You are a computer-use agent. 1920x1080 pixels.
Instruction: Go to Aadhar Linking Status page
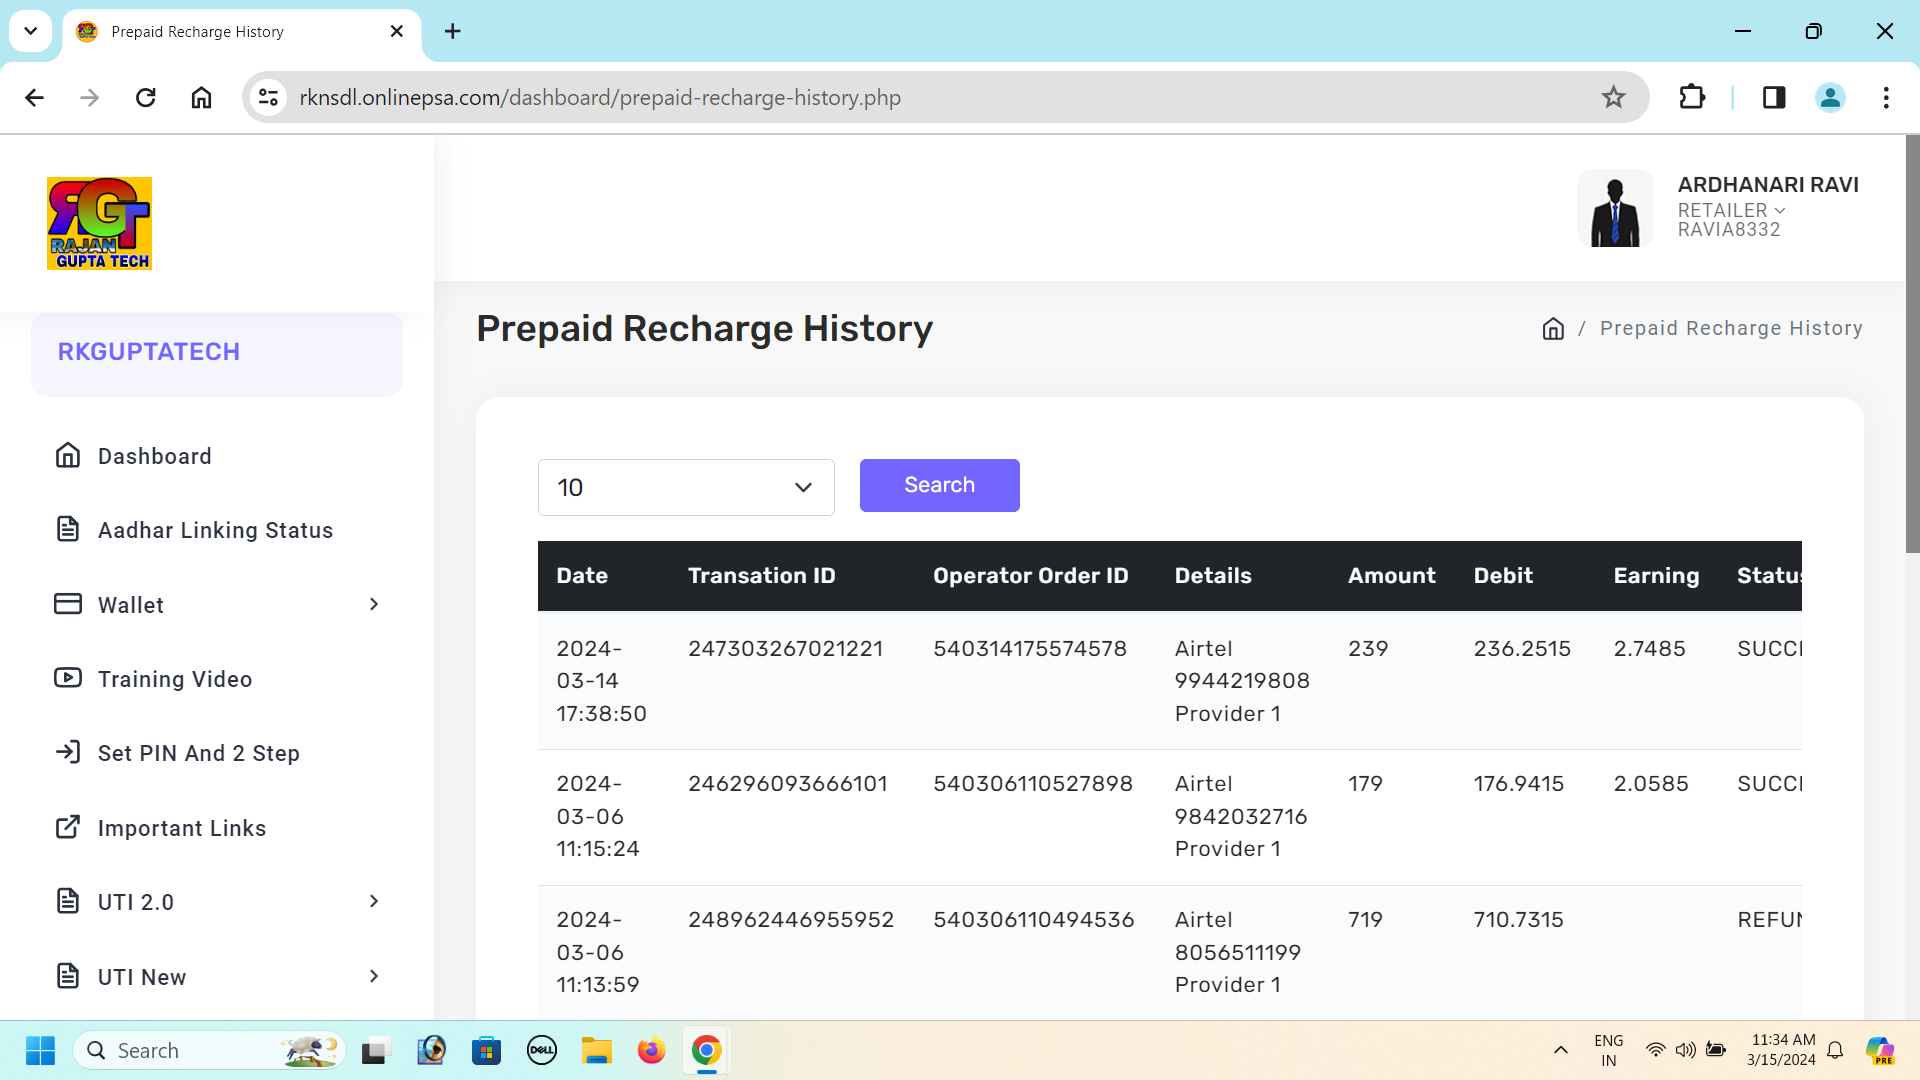(214, 530)
